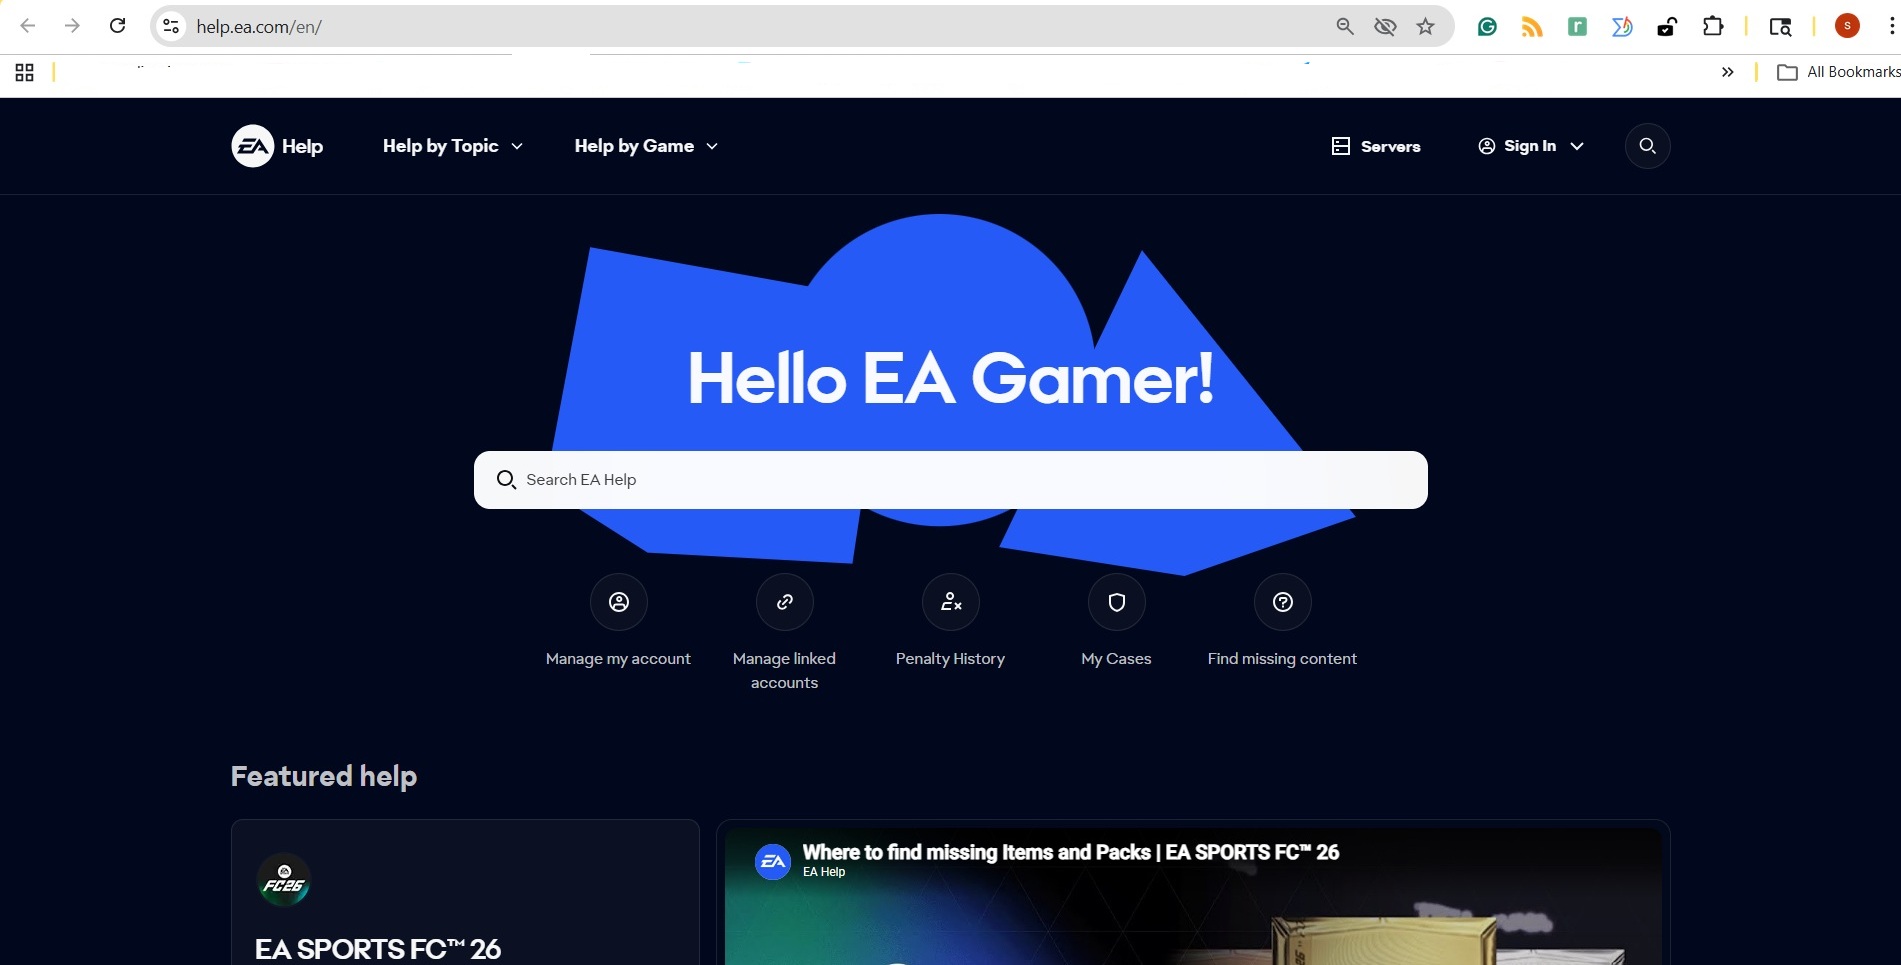
Task: Open the blue colorful extension icon
Action: coord(1622,27)
